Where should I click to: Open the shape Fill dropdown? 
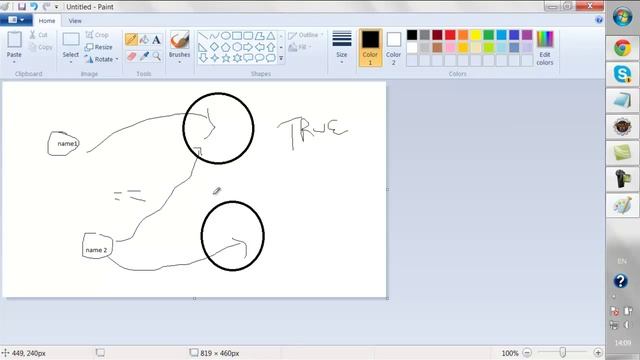(x=300, y=47)
